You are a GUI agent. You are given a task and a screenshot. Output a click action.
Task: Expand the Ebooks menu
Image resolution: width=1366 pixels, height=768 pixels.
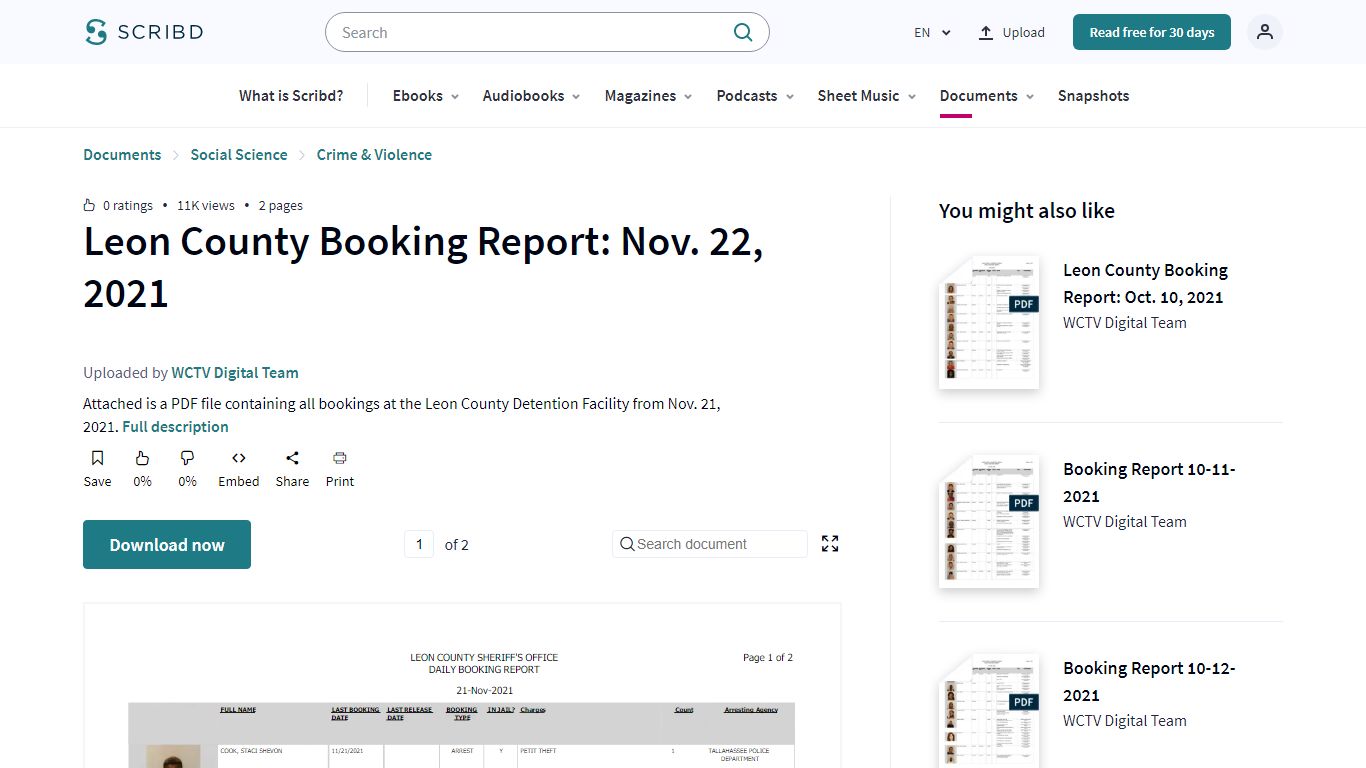[x=426, y=96]
